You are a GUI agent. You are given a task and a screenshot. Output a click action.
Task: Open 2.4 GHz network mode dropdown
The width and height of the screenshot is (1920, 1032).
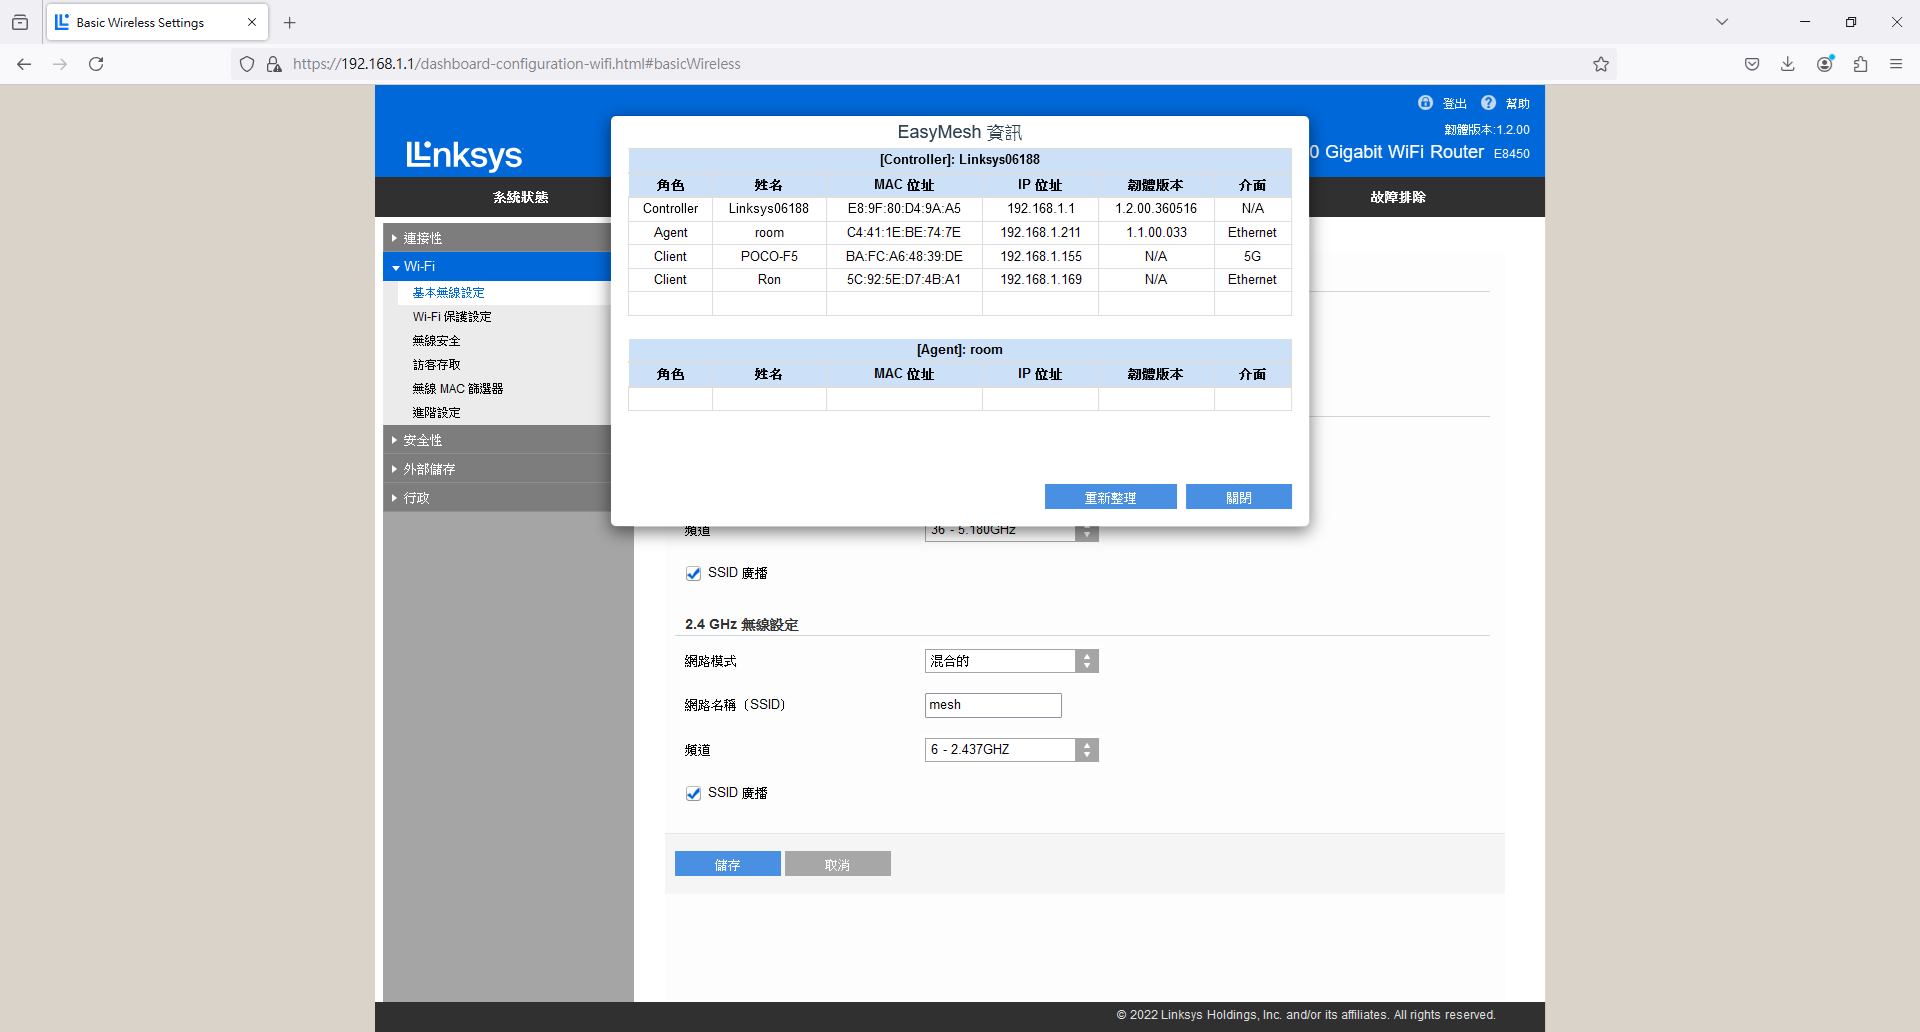pyautogui.click(x=1011, y=661)
